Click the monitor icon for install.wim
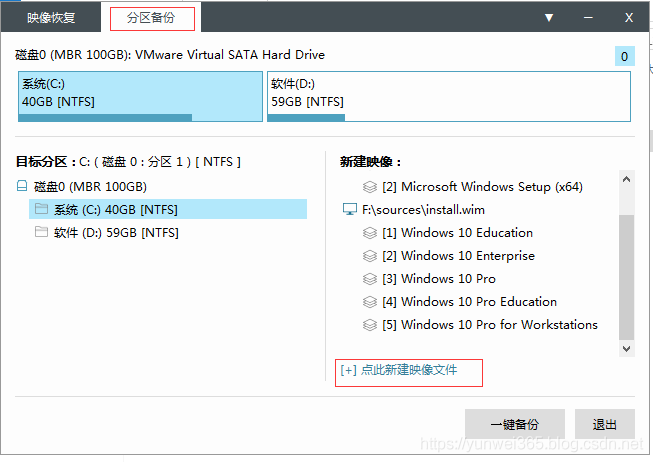The width and height of the screenshot is (653, 462). tap(349, 209)
